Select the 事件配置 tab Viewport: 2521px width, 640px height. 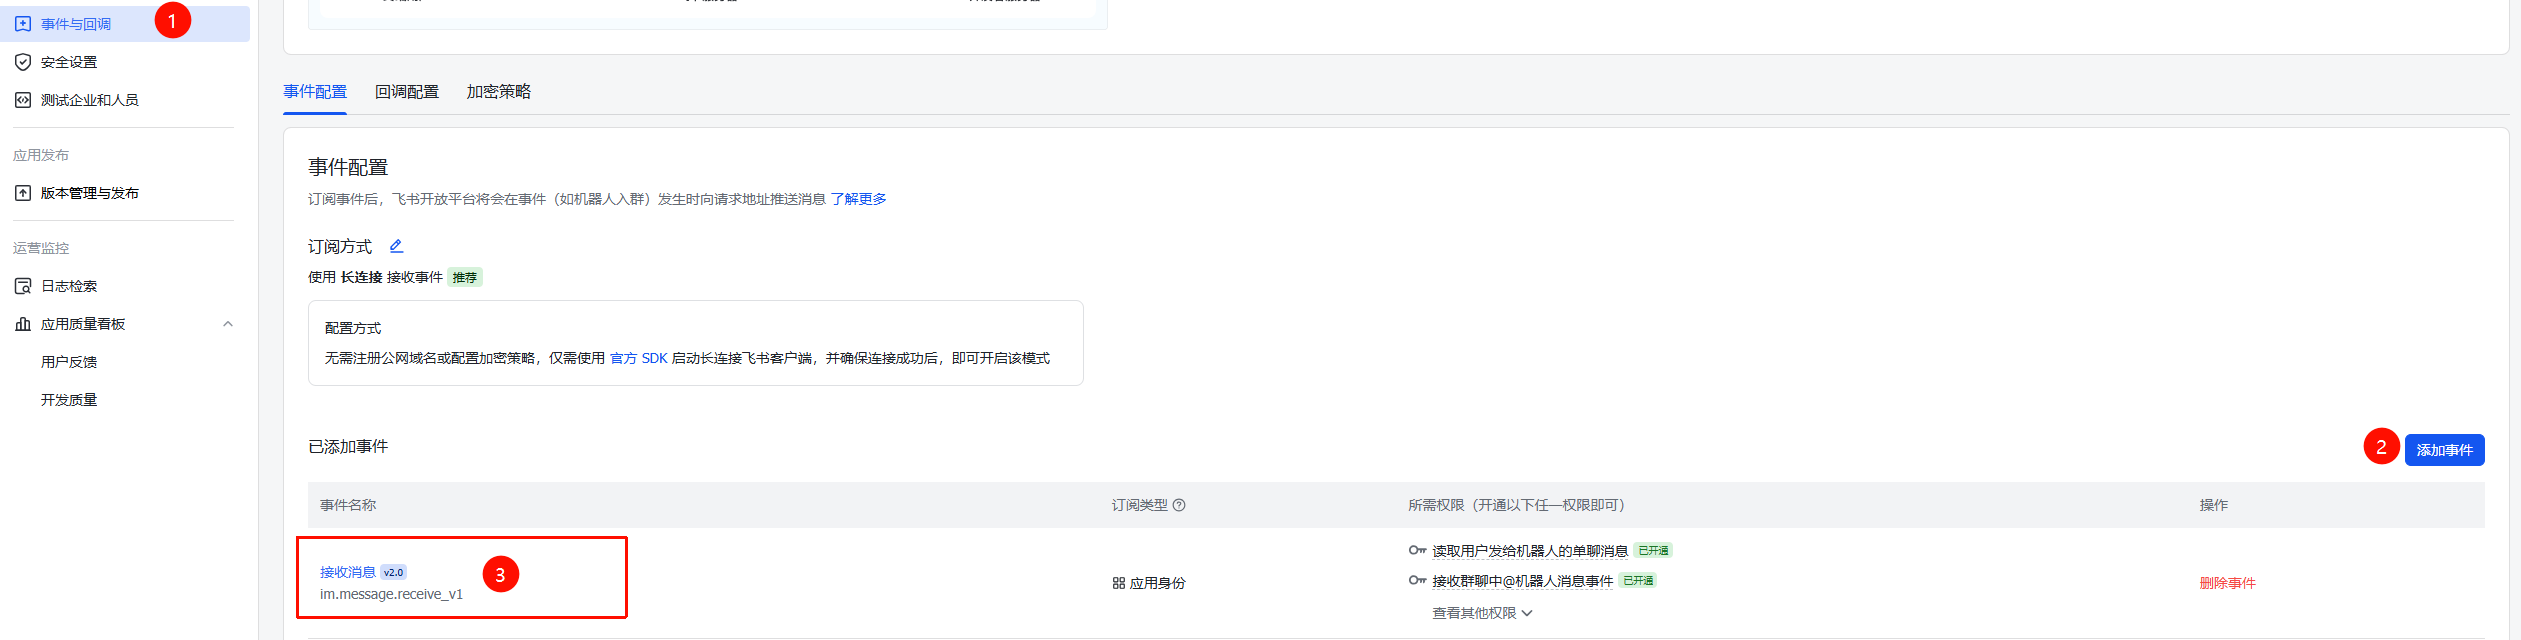[x=315, y=92]
